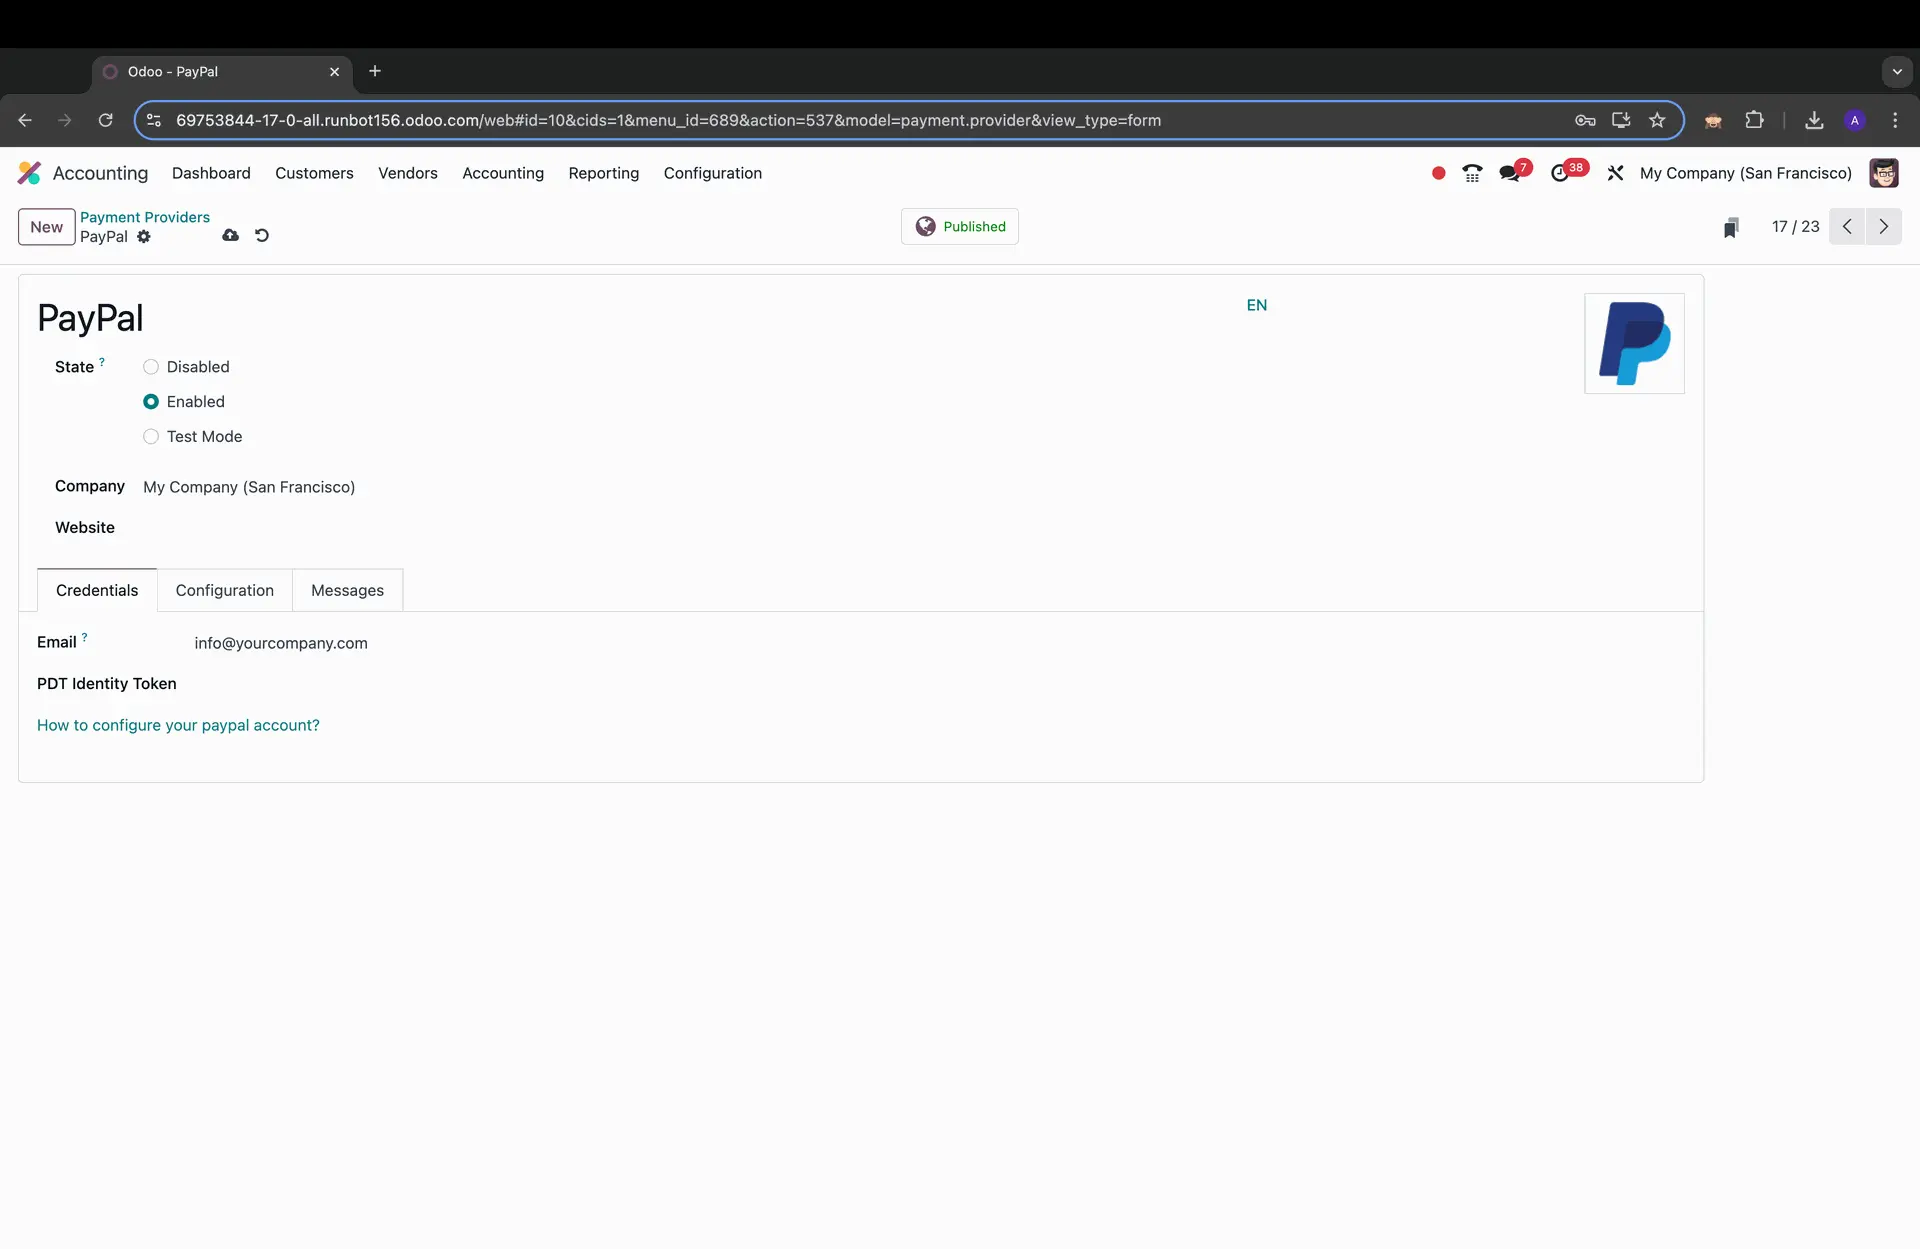This screenshot has width=1920, height=1249.
Task: Go back to Payment Providers breadcrumb
Action: tap(145, 217)
